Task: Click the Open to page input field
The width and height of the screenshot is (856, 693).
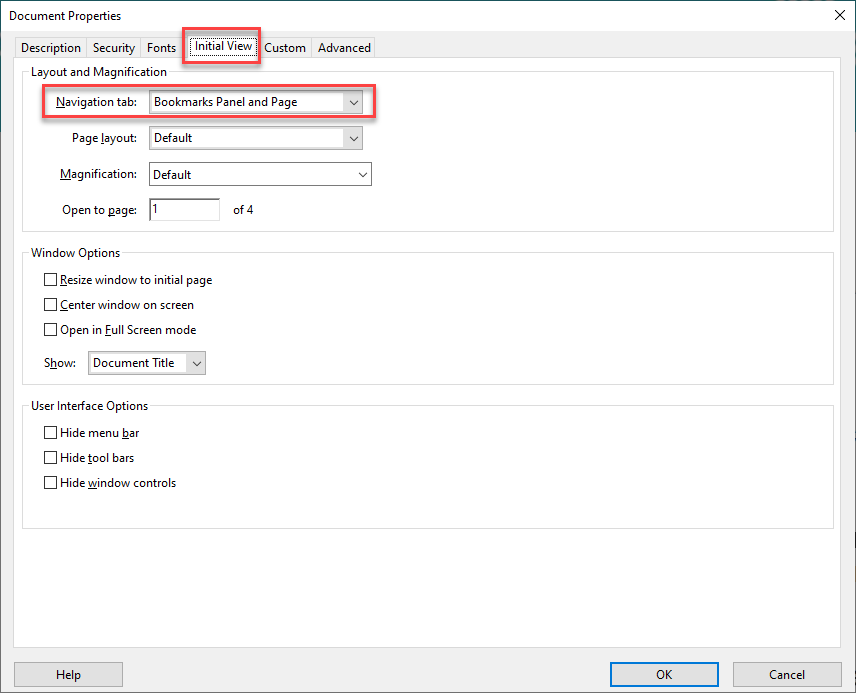Action: click(184, 209)
